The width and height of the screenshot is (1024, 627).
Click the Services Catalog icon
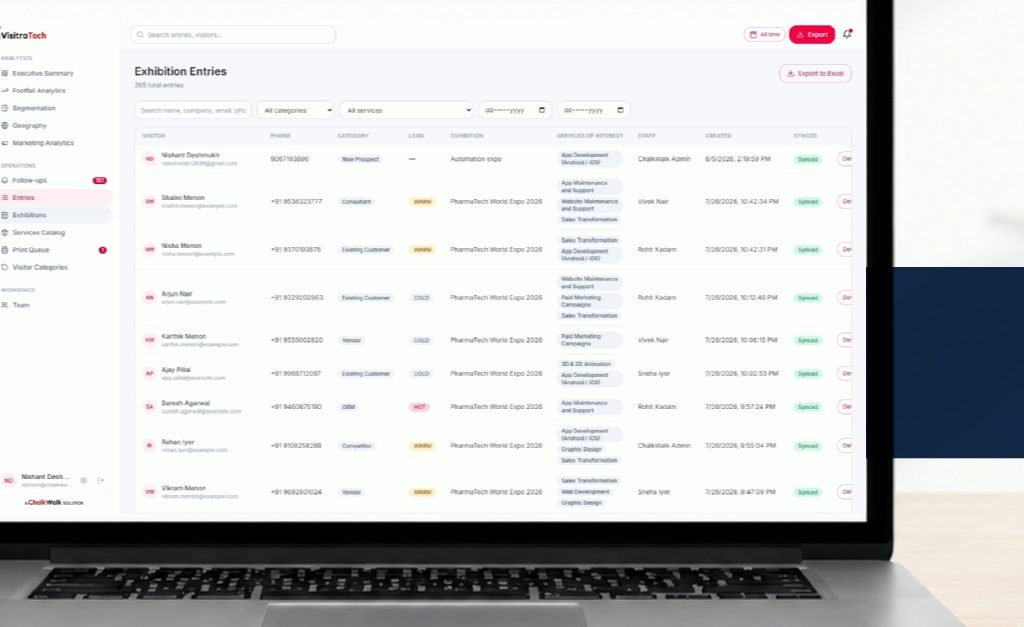click(5, 233)
